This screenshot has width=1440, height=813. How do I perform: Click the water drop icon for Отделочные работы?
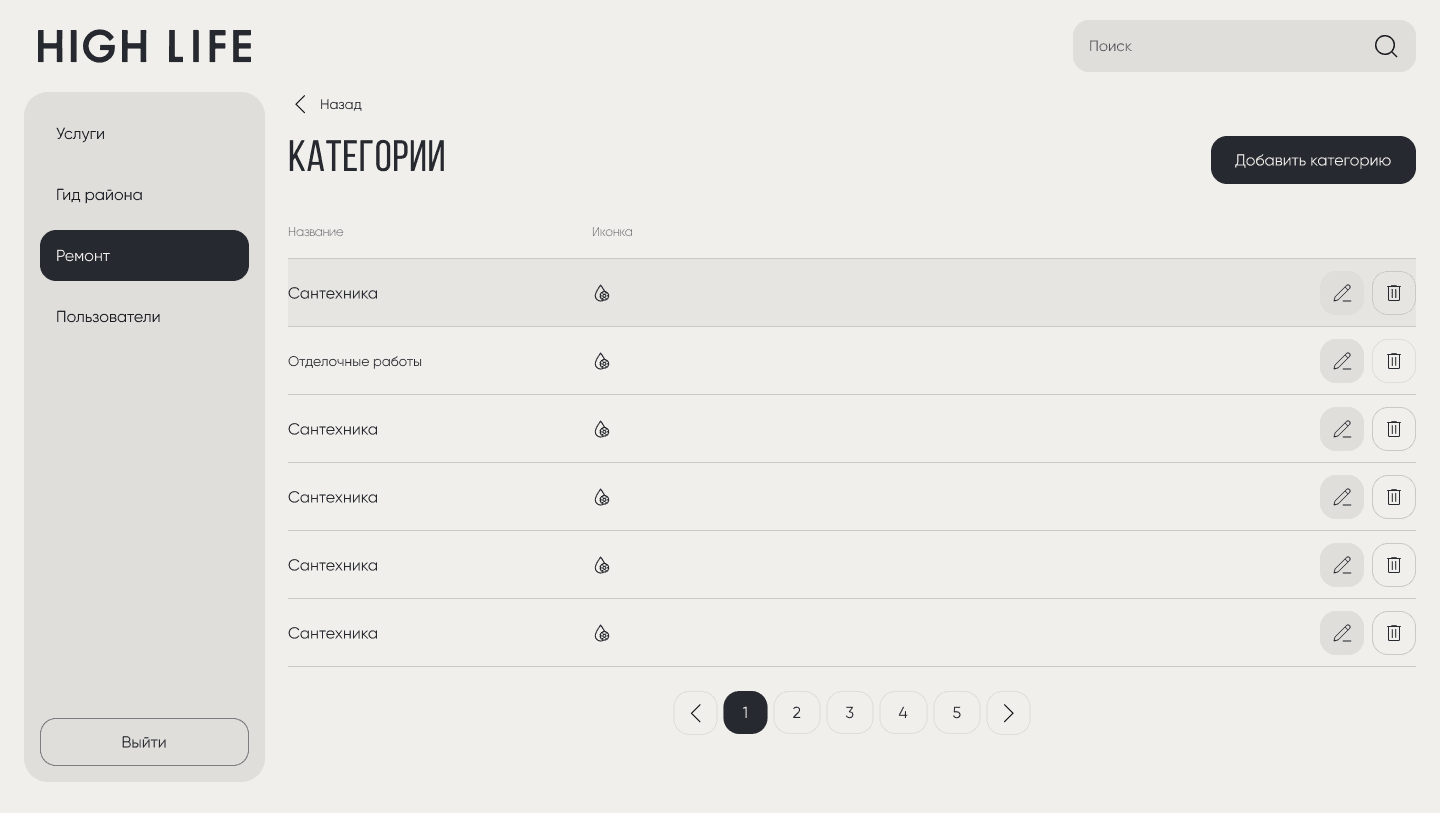pyautogui.click(x=601, y=362)
